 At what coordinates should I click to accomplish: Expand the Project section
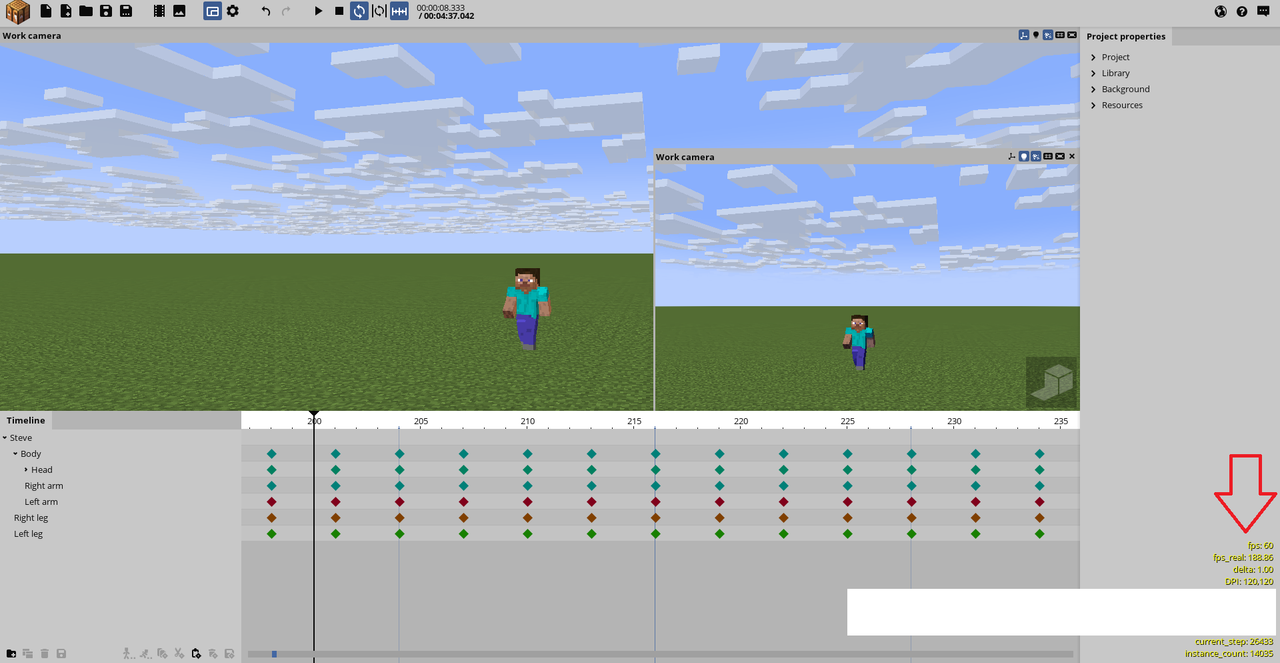1094,57
